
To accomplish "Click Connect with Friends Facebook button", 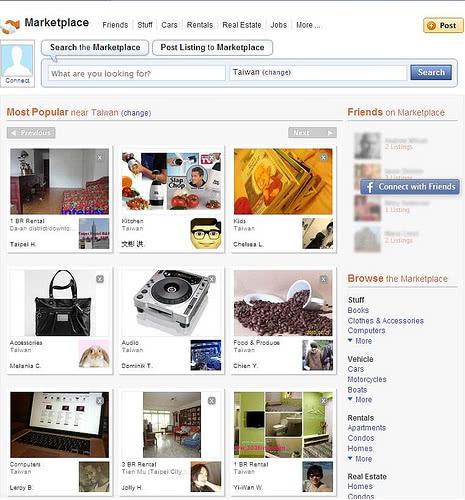I will click(410, 187).
